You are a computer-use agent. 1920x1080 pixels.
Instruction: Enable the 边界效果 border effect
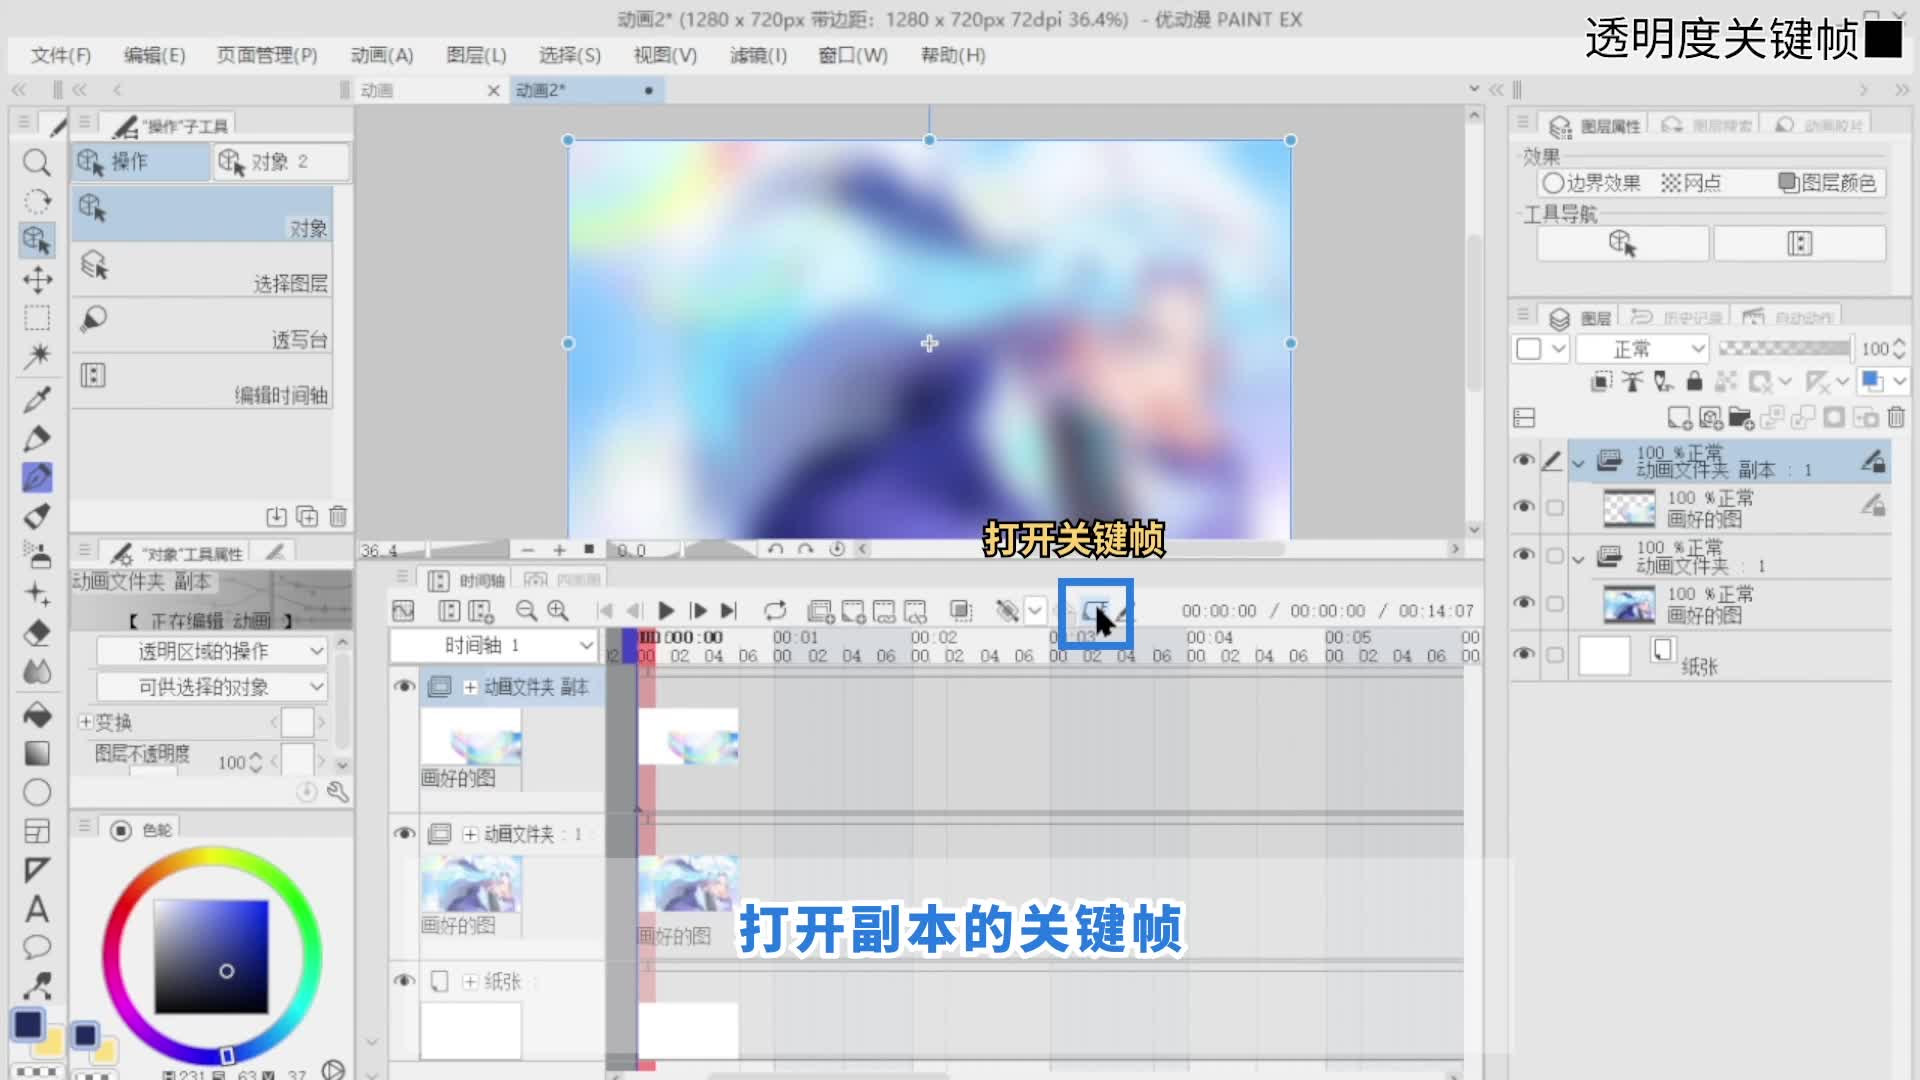coord(1591,183)
